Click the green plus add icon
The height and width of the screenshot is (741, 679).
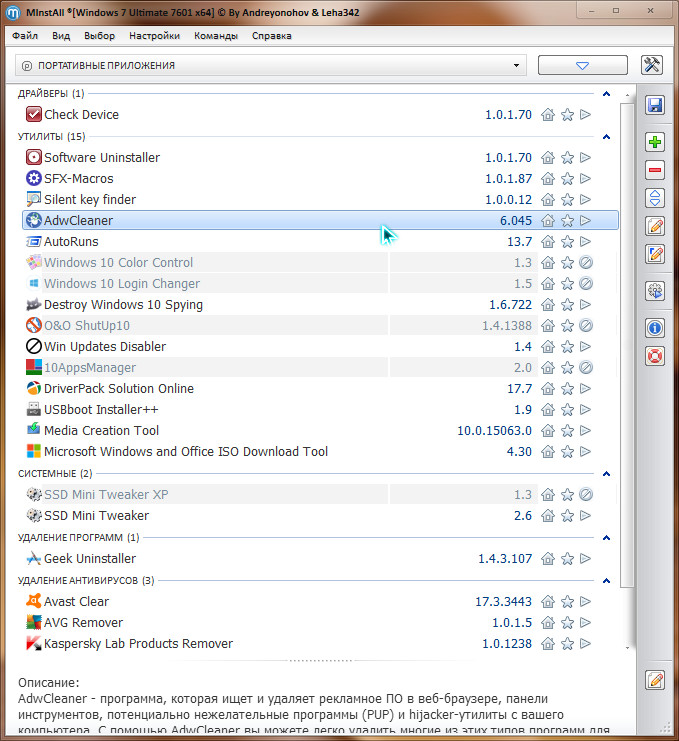tap(655, 142)
